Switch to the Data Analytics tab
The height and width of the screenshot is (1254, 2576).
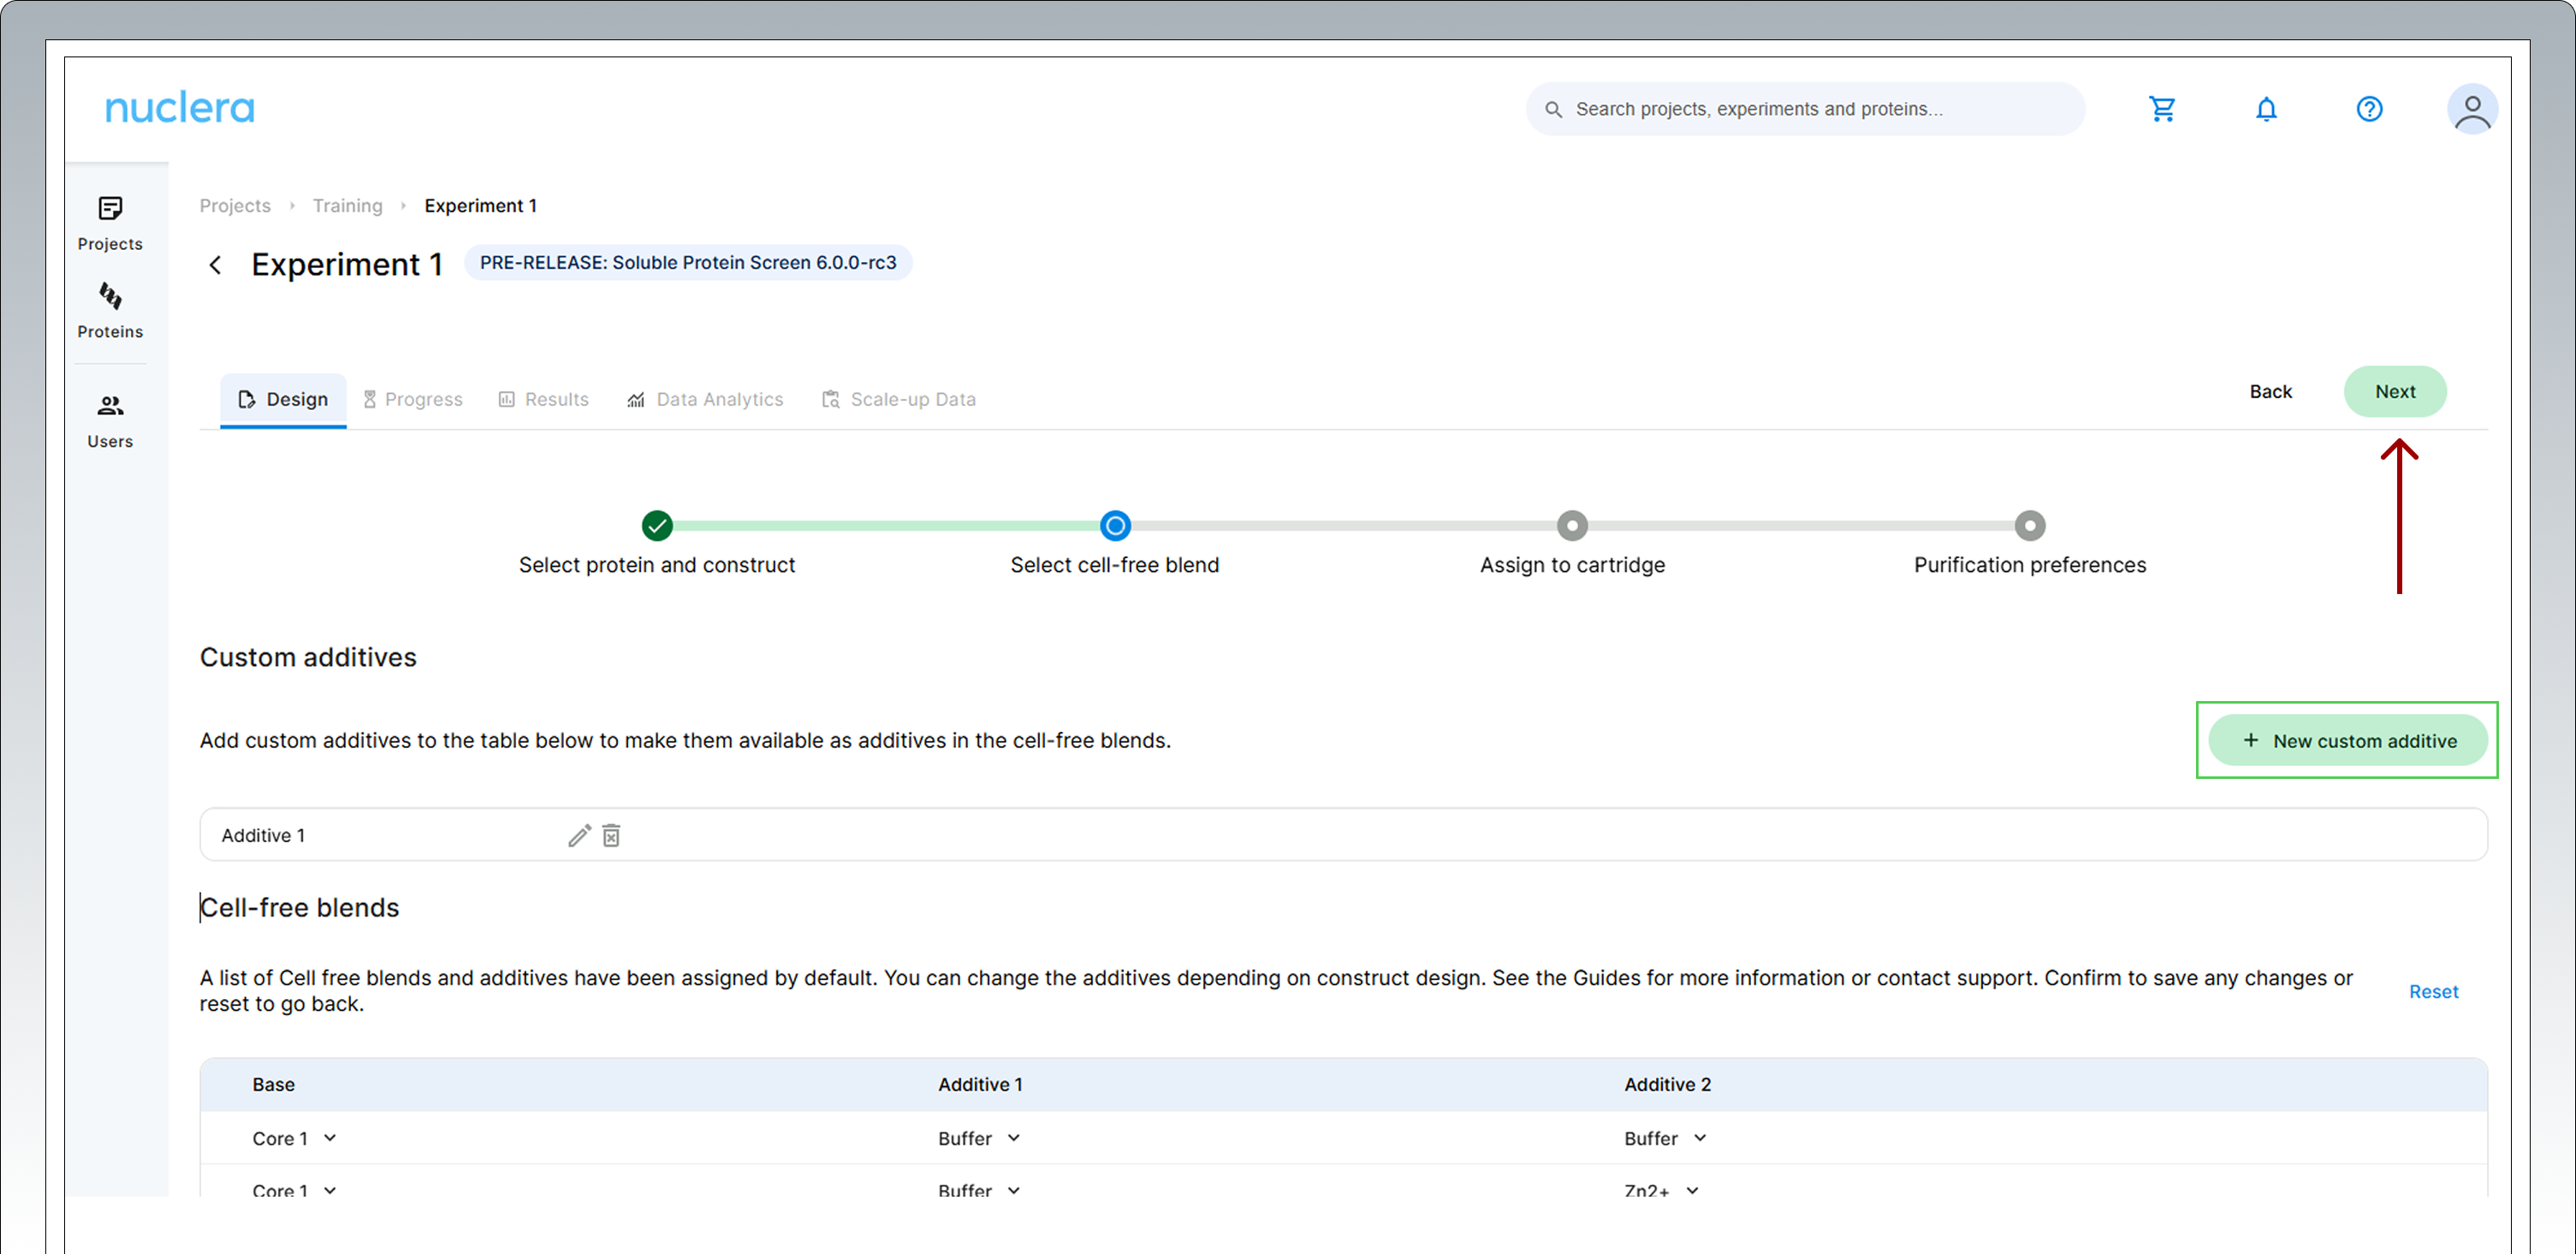coord(705,399)
